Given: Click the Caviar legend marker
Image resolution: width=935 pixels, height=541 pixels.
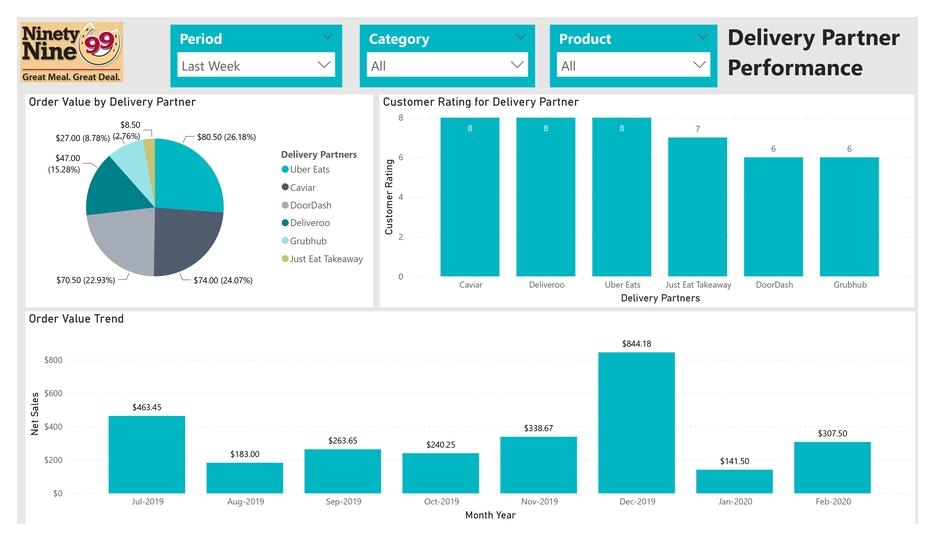Looking at the screenshot, I should [285, 188].
